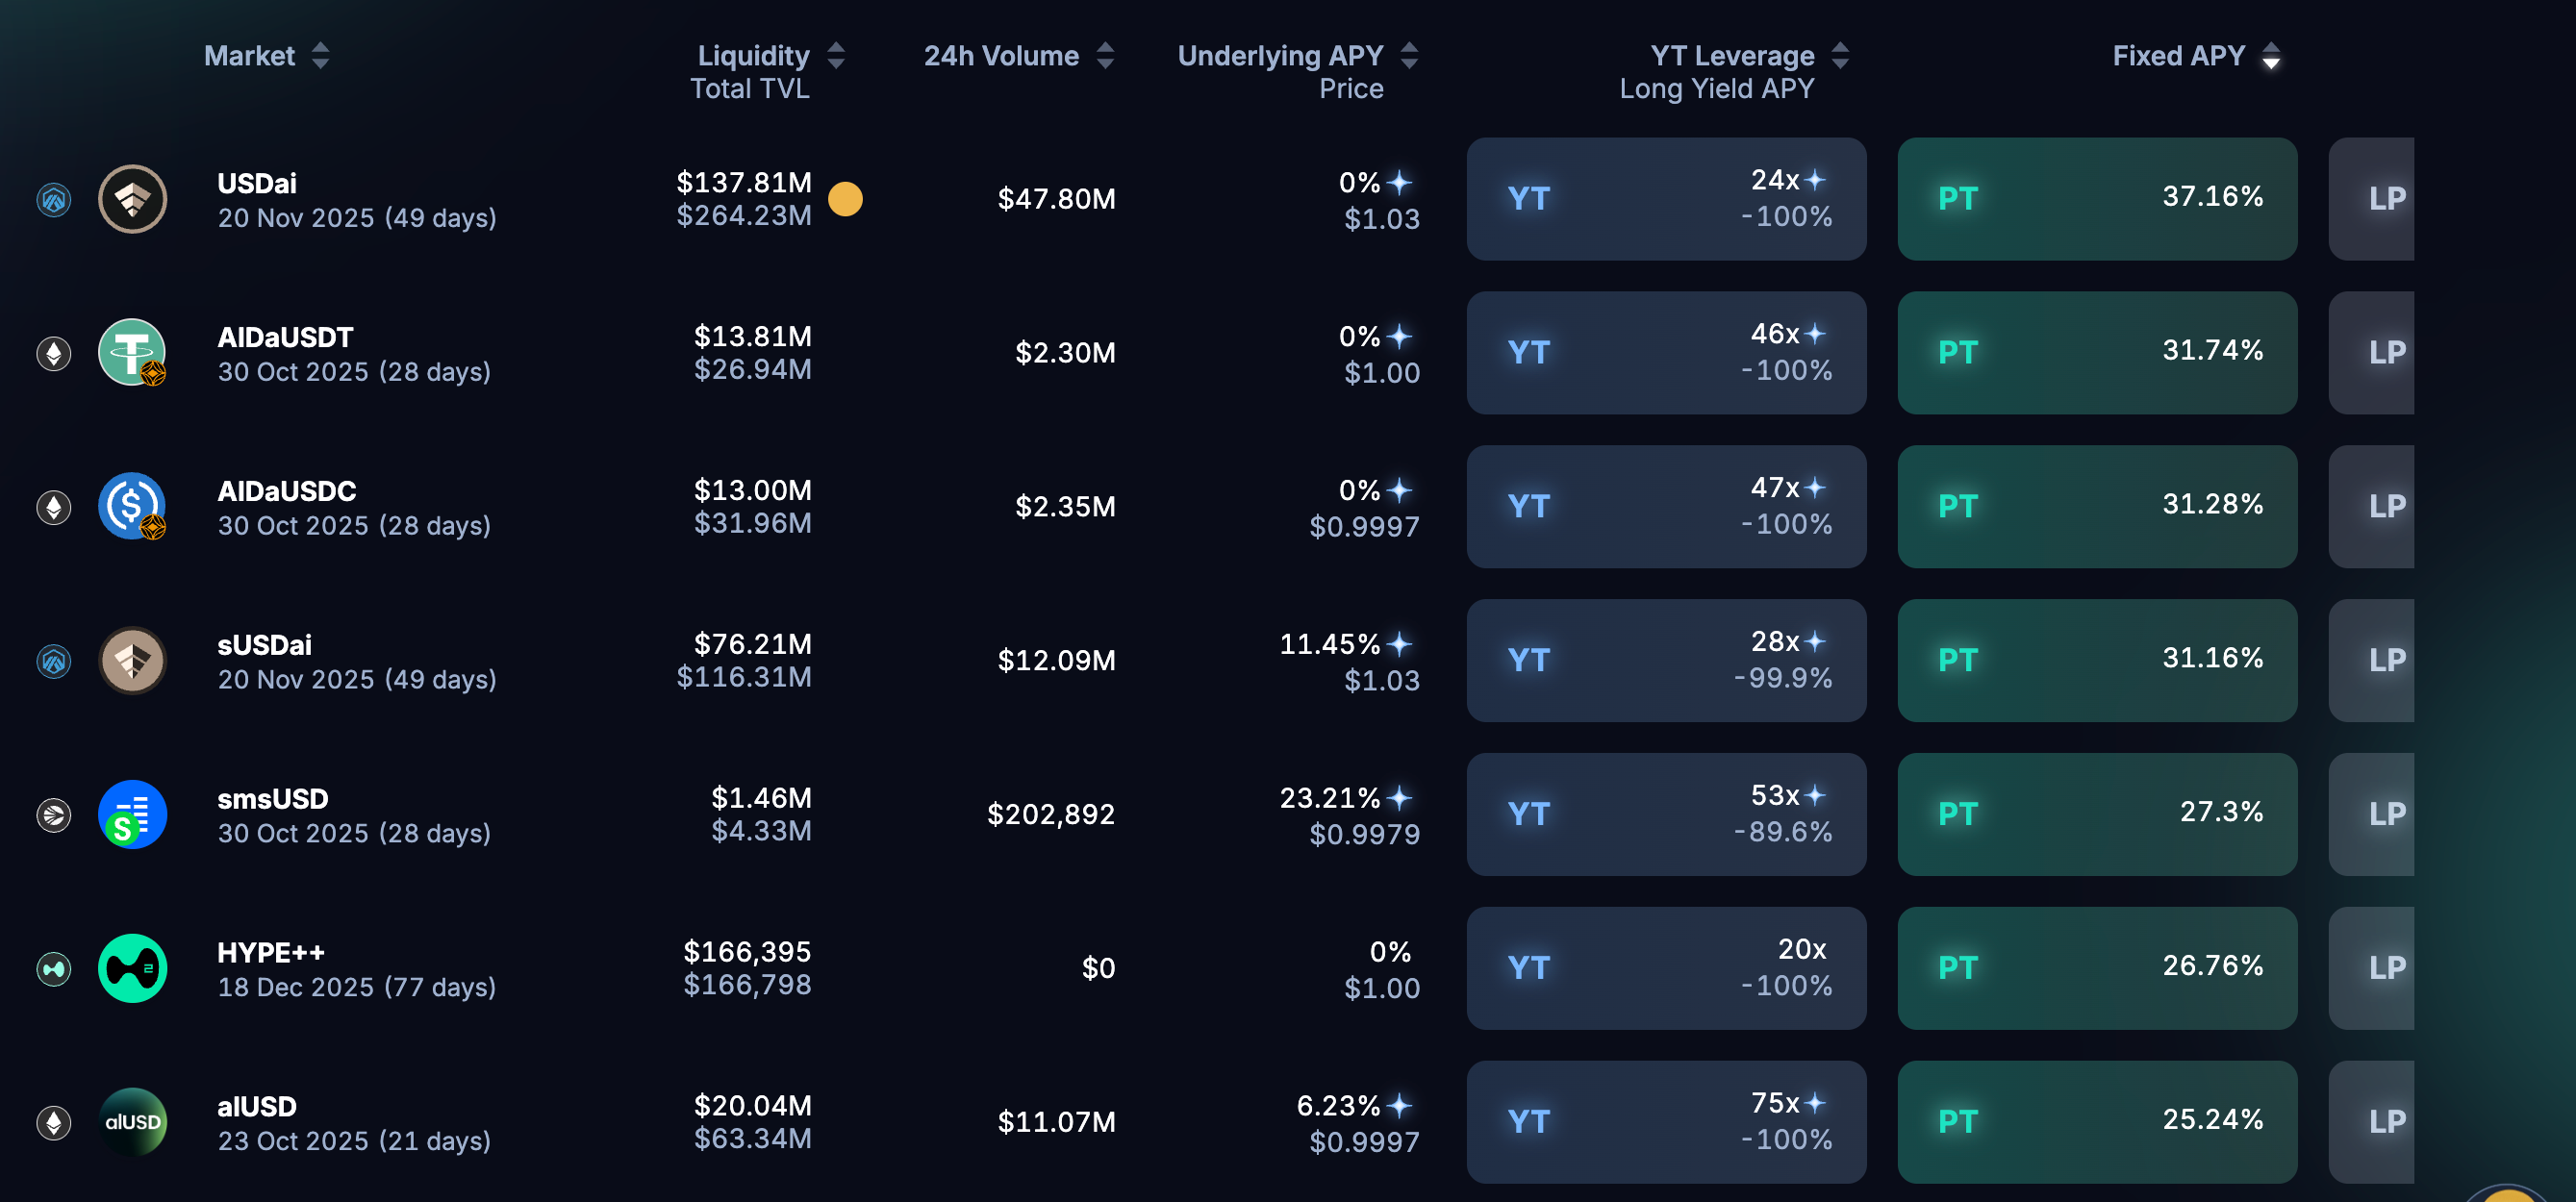
Task: Click the Ethereum chain icon beside AIDaUSDC
Action: point(54,507)
